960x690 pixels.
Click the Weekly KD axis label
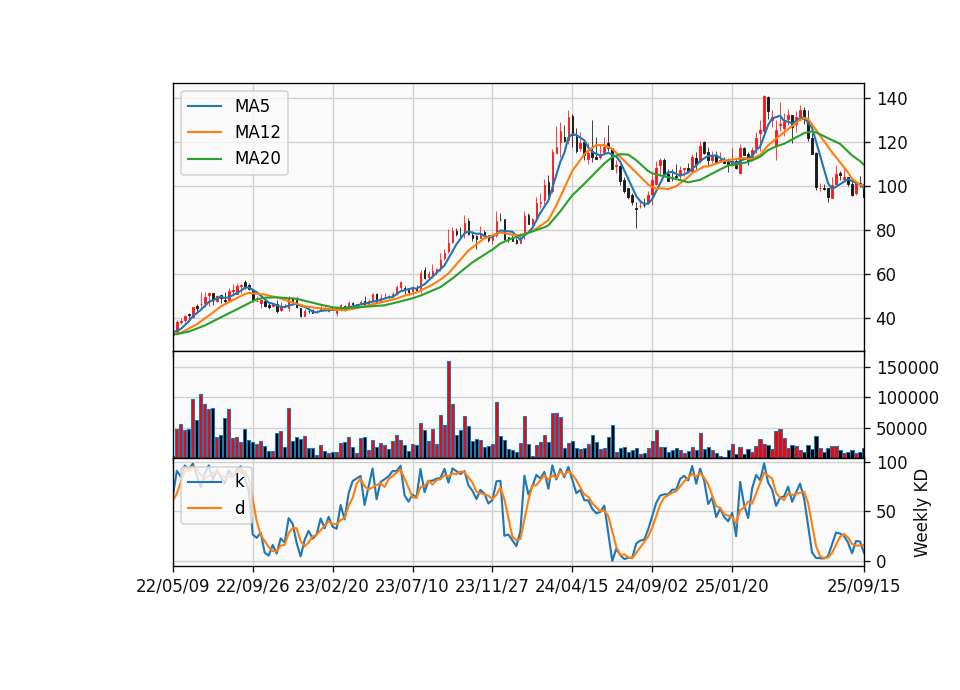[x=920, y=513]
